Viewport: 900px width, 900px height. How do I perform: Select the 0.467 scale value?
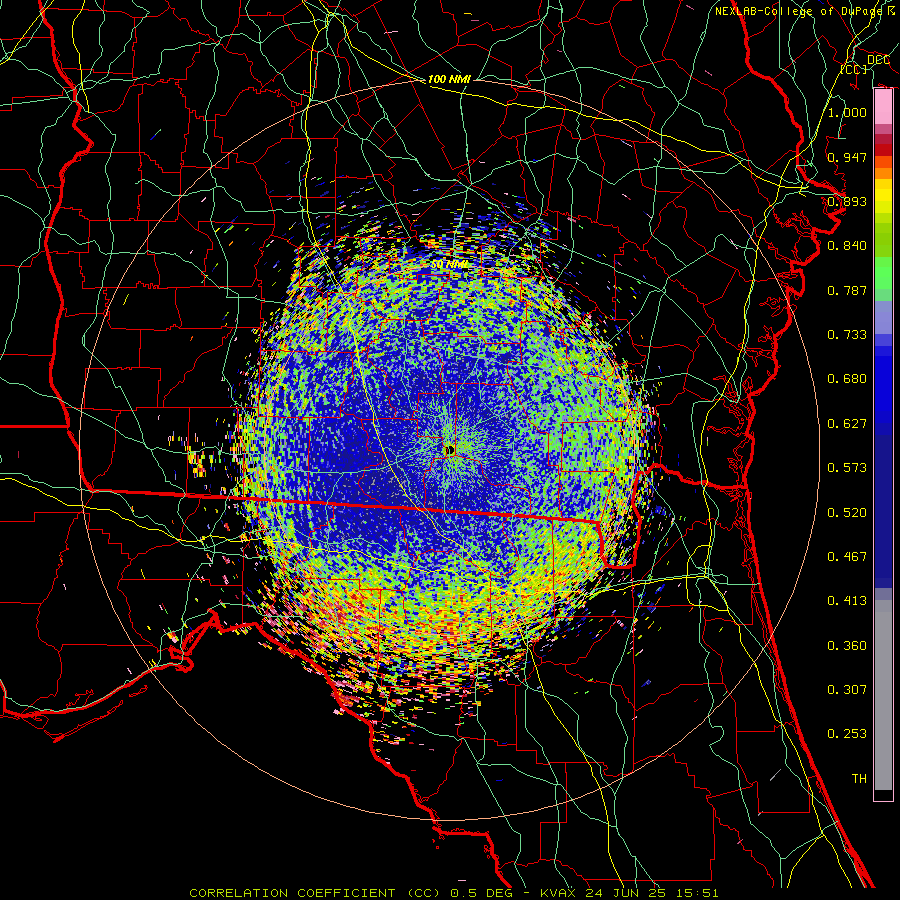847,556
